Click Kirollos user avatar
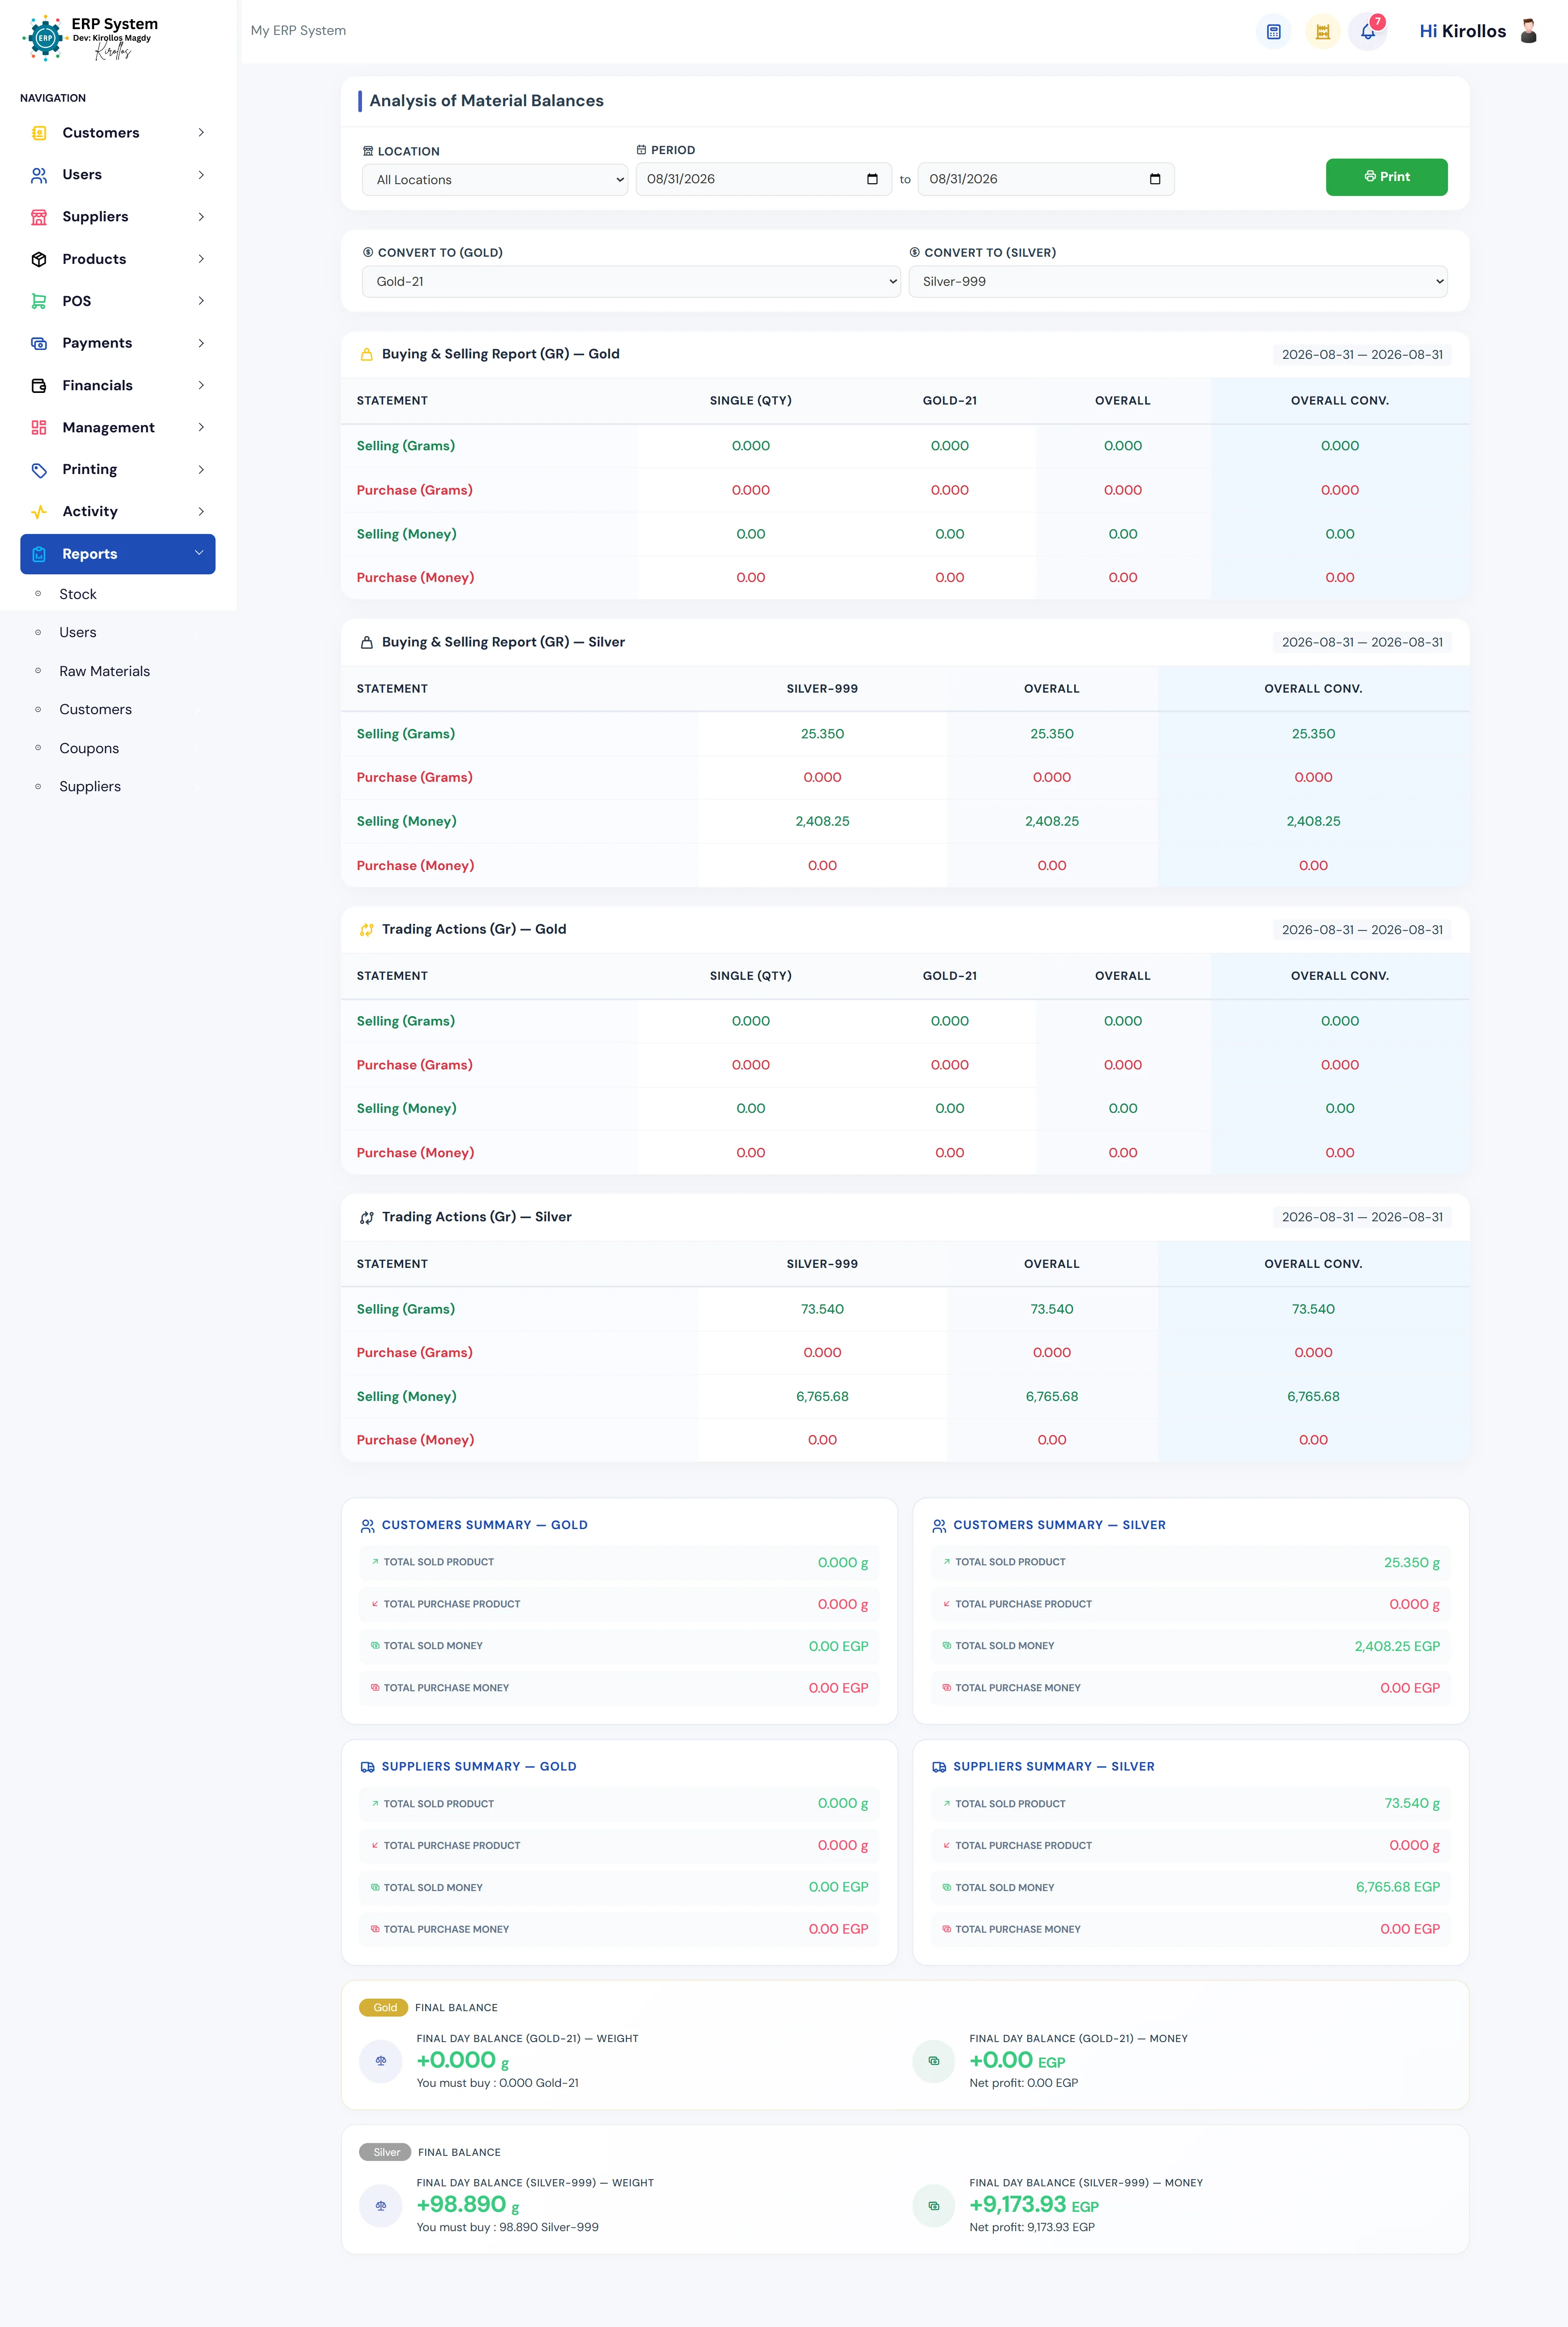1568x2327 pixels. click(1528, 31)
